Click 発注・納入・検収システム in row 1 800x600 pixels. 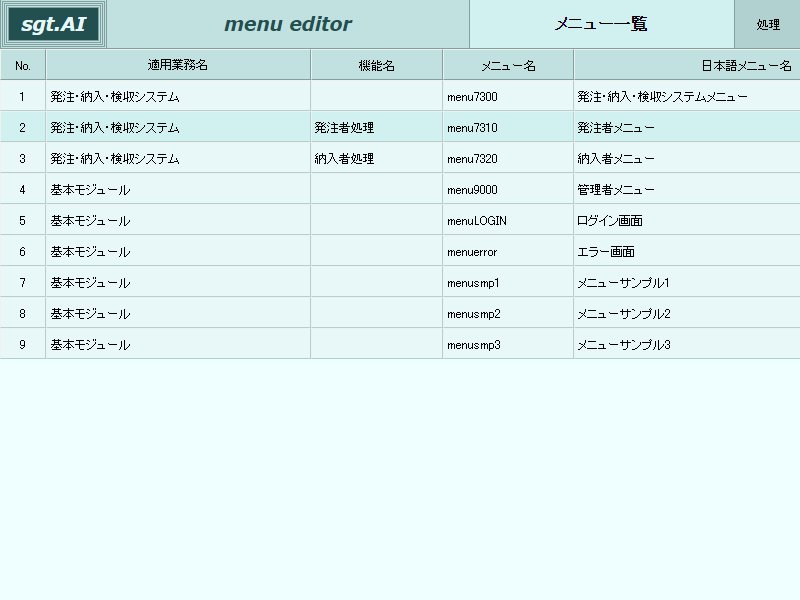178,96
